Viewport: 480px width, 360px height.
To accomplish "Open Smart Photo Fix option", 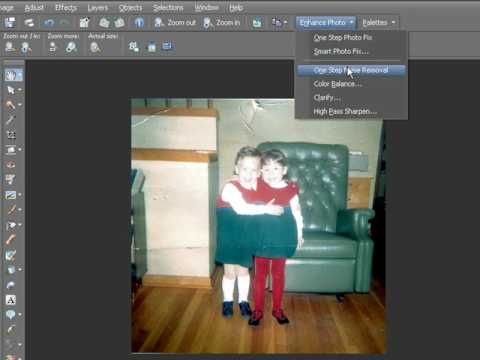I will [341, 51].
